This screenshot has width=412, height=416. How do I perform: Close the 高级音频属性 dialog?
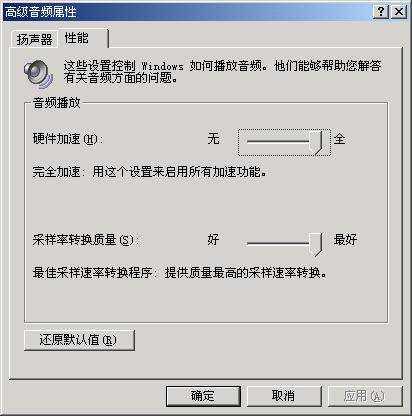[x=399, y=12]
